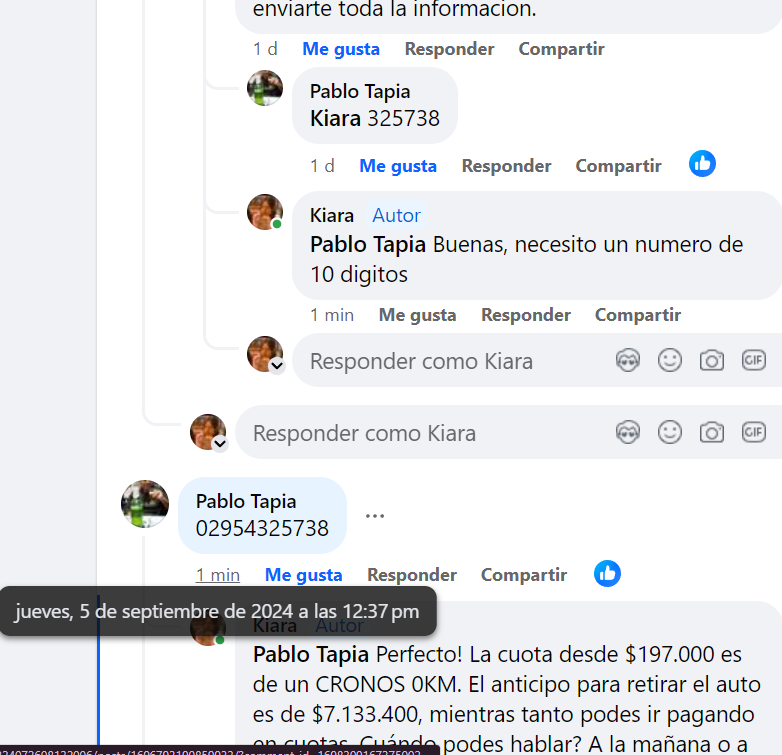
Task: Open the 1 min timestamp link
Action: click(218, 574)
